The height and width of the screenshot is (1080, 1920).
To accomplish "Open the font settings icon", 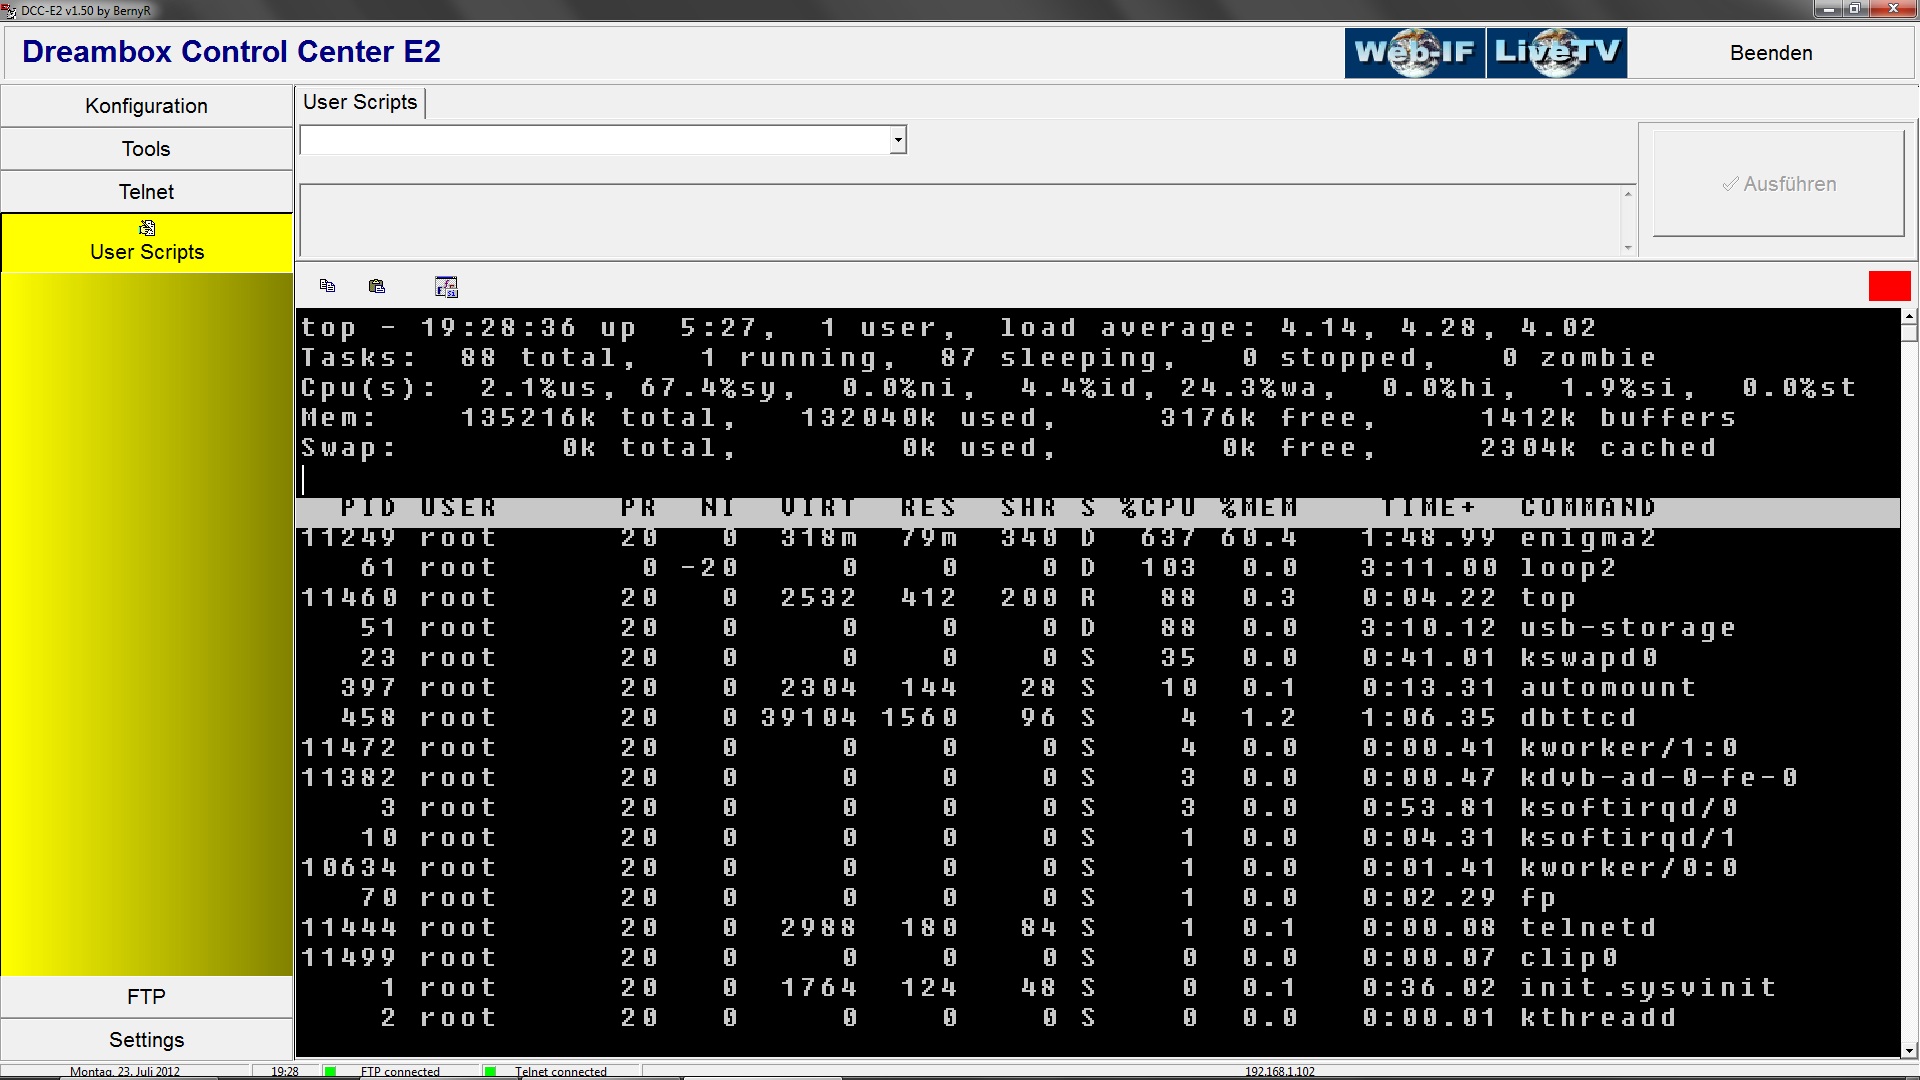I will 446,287.
